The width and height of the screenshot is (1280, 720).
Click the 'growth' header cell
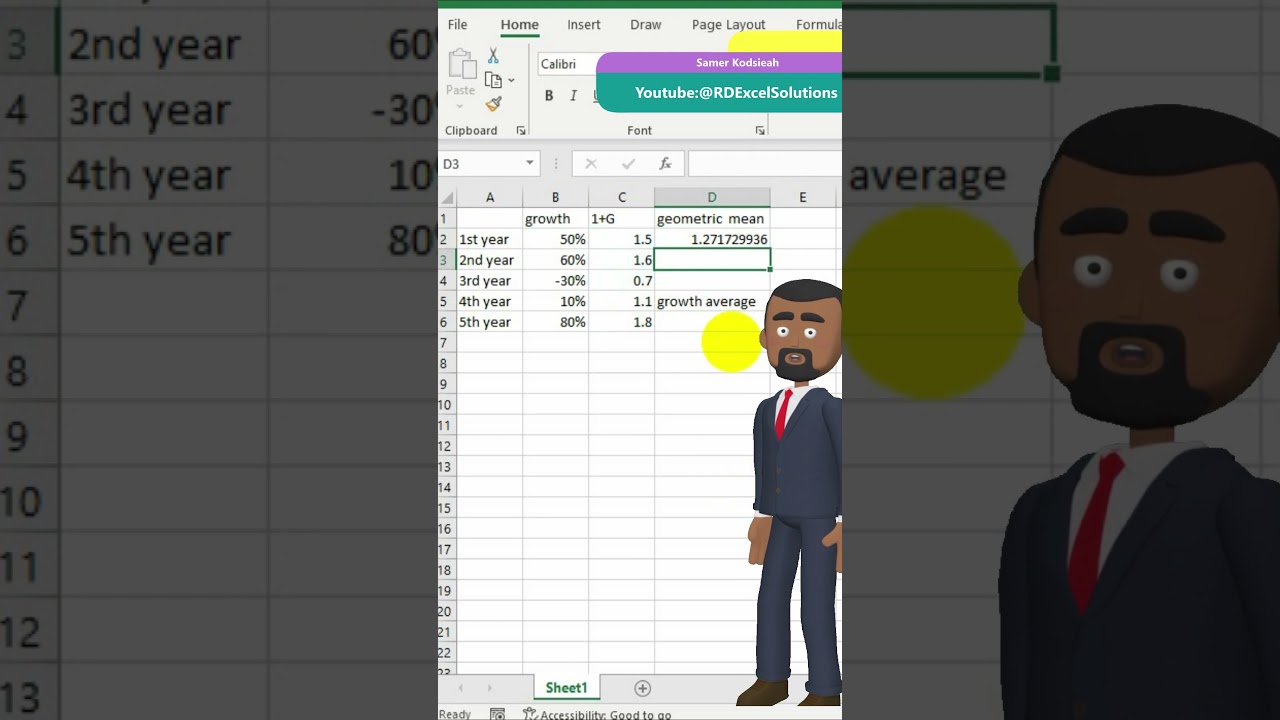point(555,219)
